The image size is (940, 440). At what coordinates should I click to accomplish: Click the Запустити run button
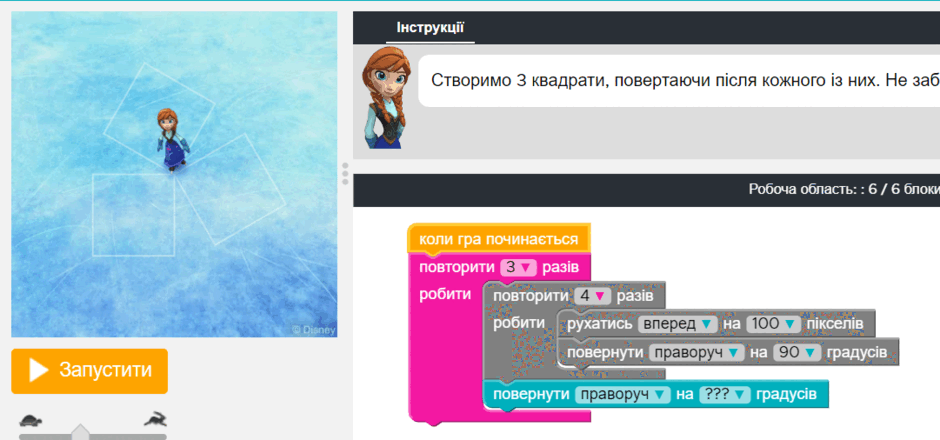tap(89, 371)
